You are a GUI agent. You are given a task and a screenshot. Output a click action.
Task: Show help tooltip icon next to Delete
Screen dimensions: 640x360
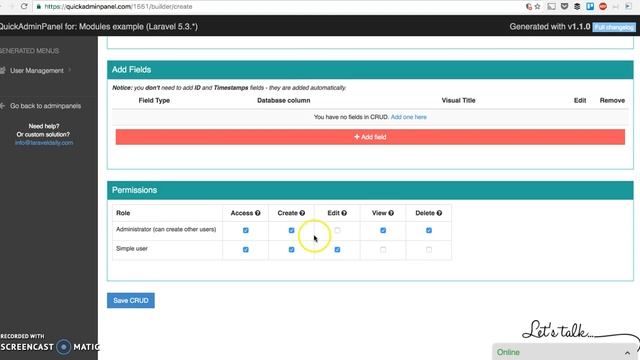pyautogui.click(x=439, y=213)
